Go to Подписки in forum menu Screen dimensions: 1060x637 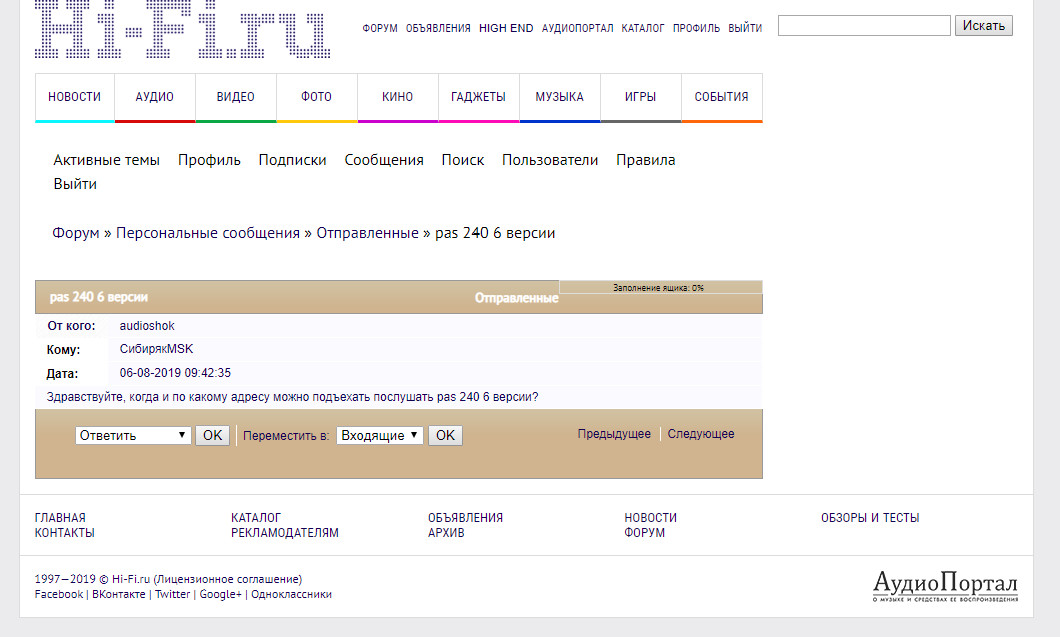point(292,160)
